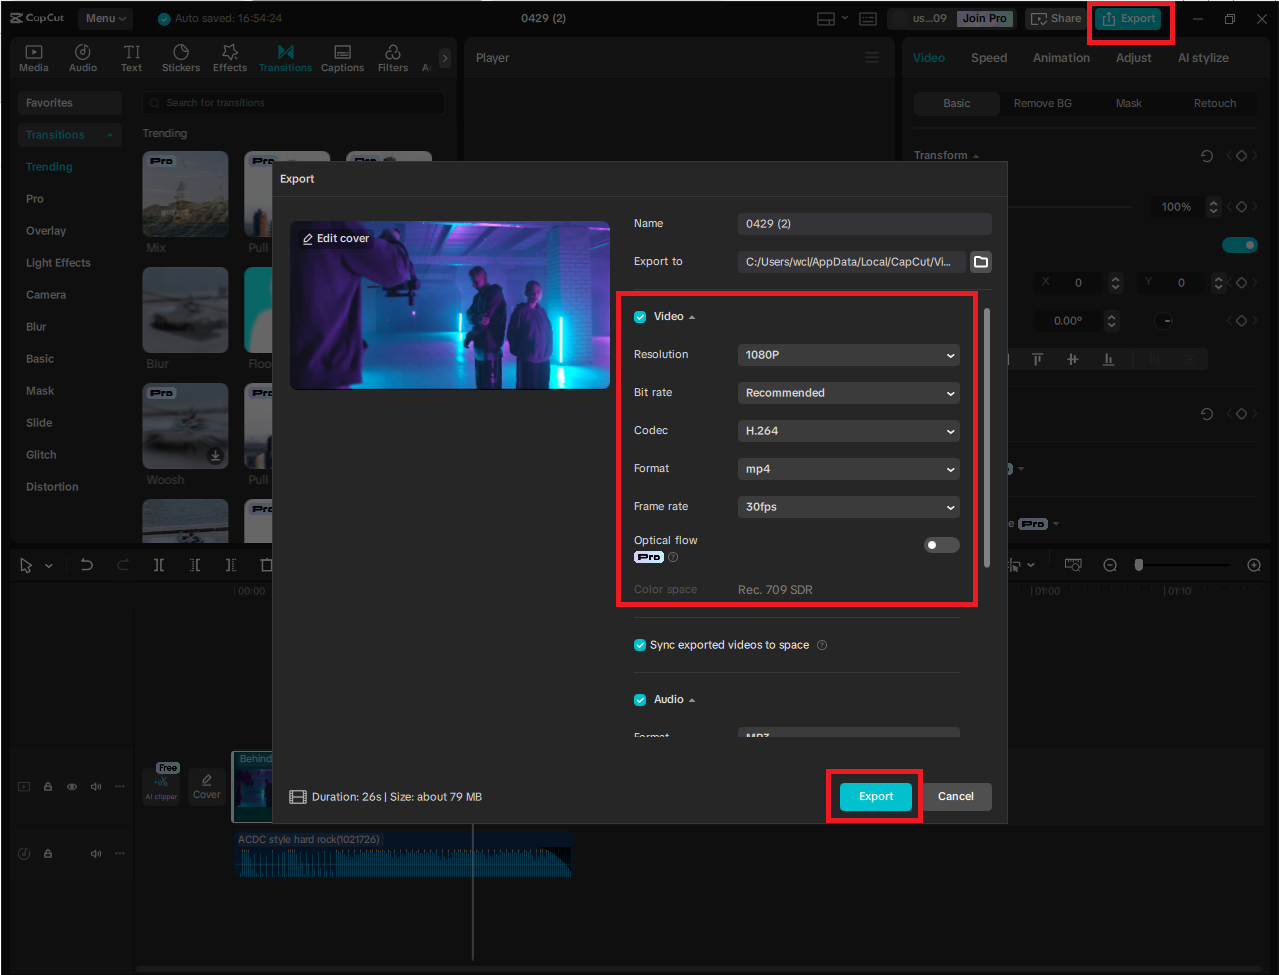
Task: Click the Share button
Action: click(x=1056, y=19)
